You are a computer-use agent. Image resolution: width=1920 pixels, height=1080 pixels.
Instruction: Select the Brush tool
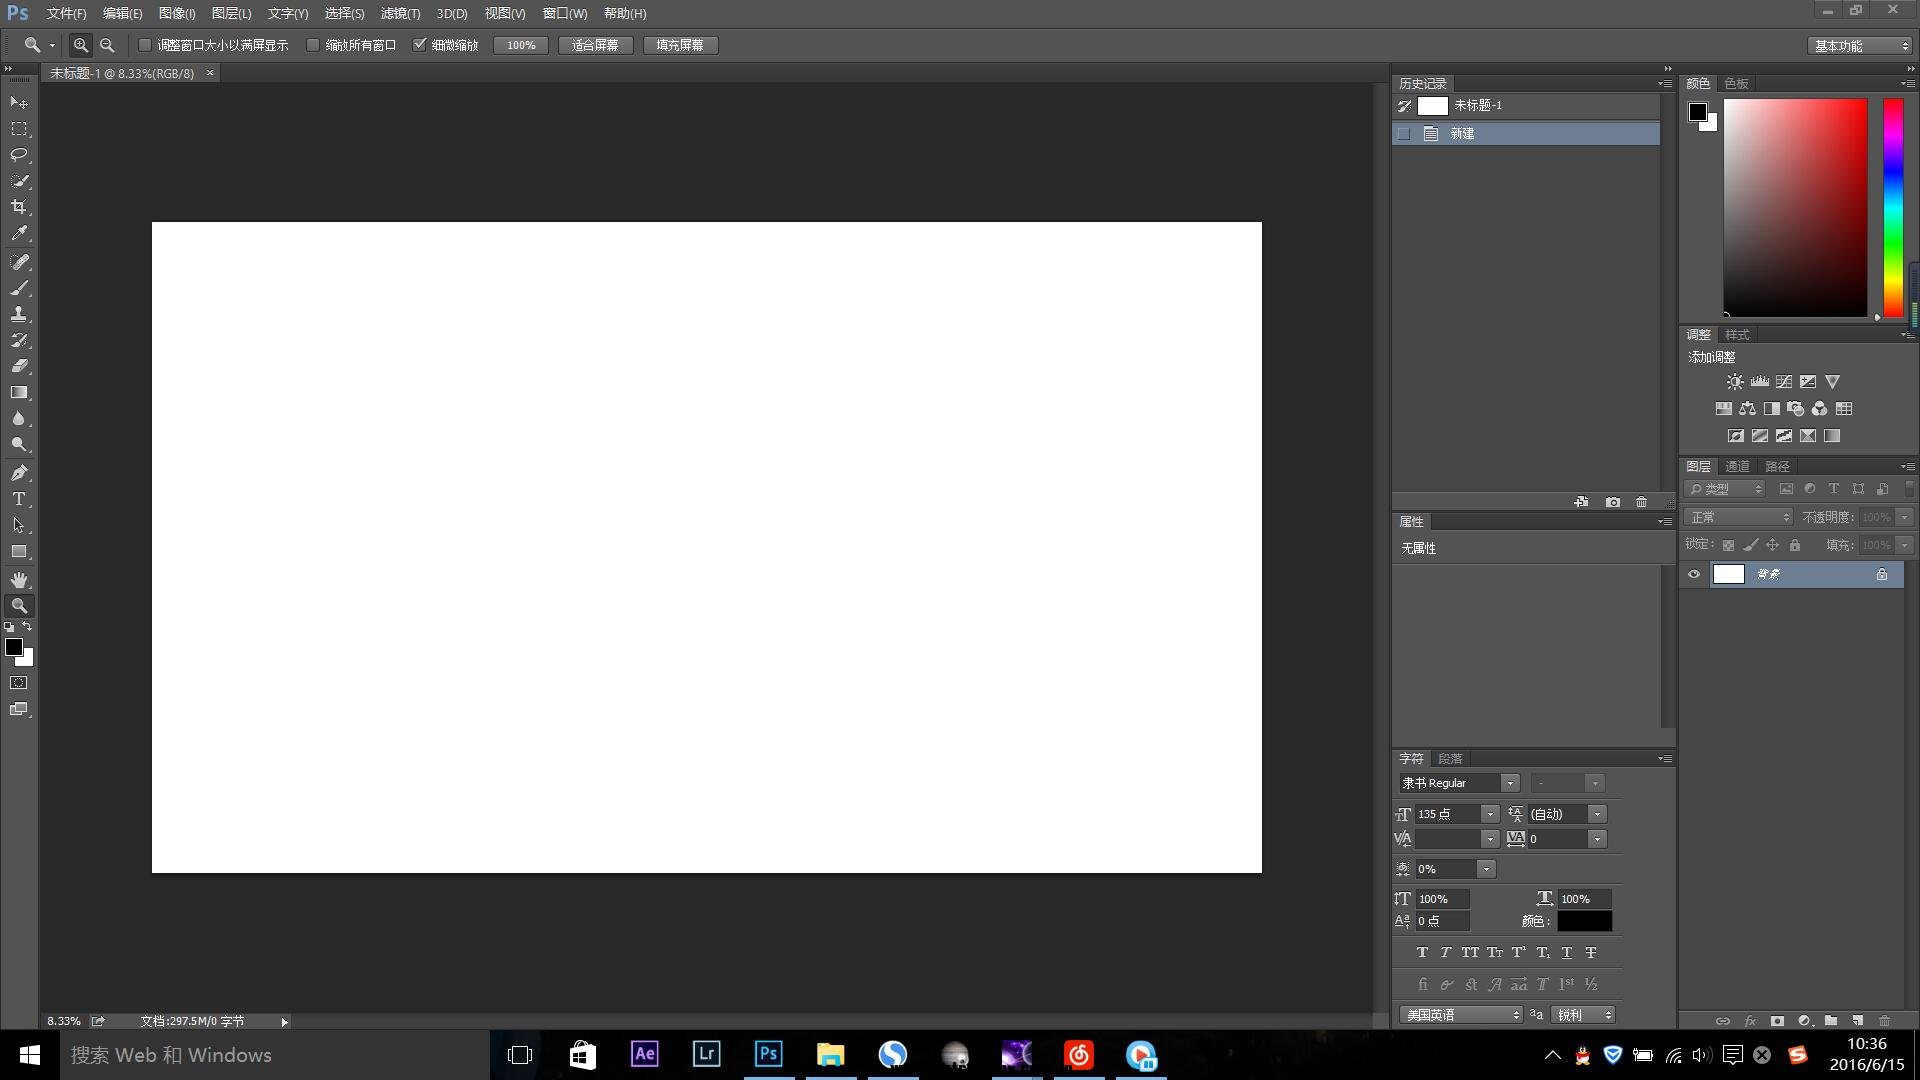click(x=19, y=288)
